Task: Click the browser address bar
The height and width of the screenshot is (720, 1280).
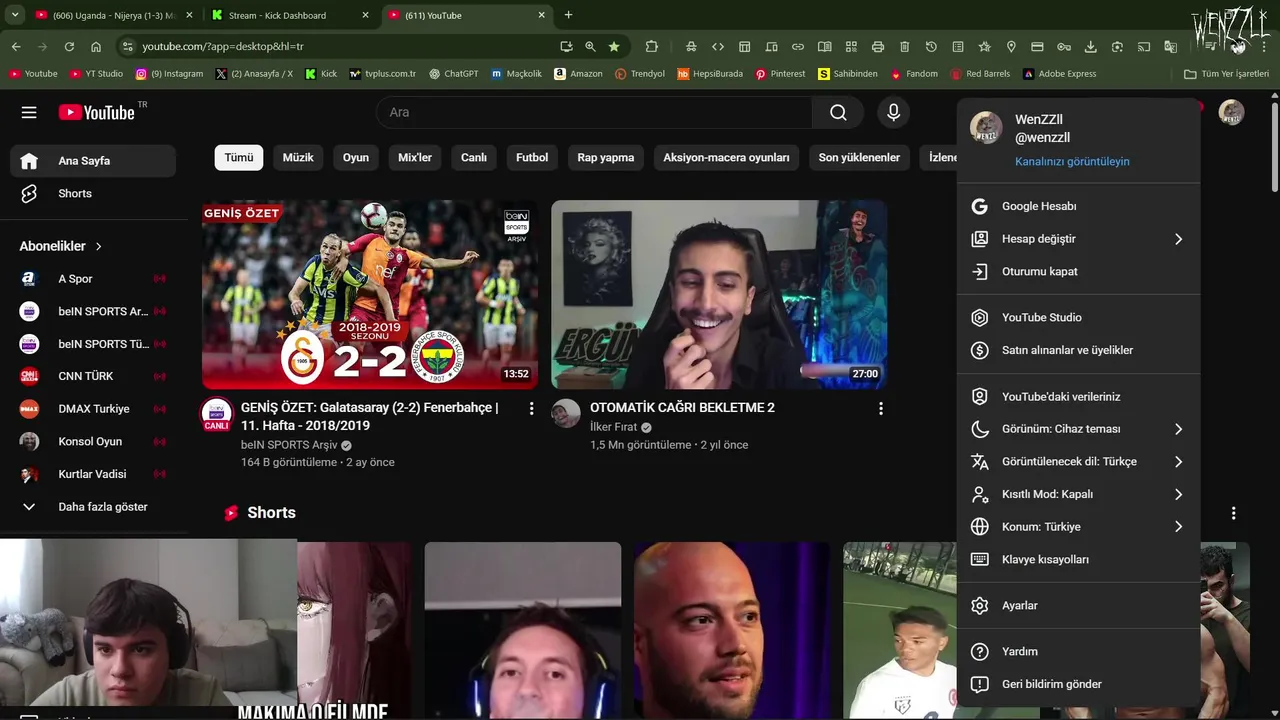Action: pyautogui.click(x=340, y=46)
